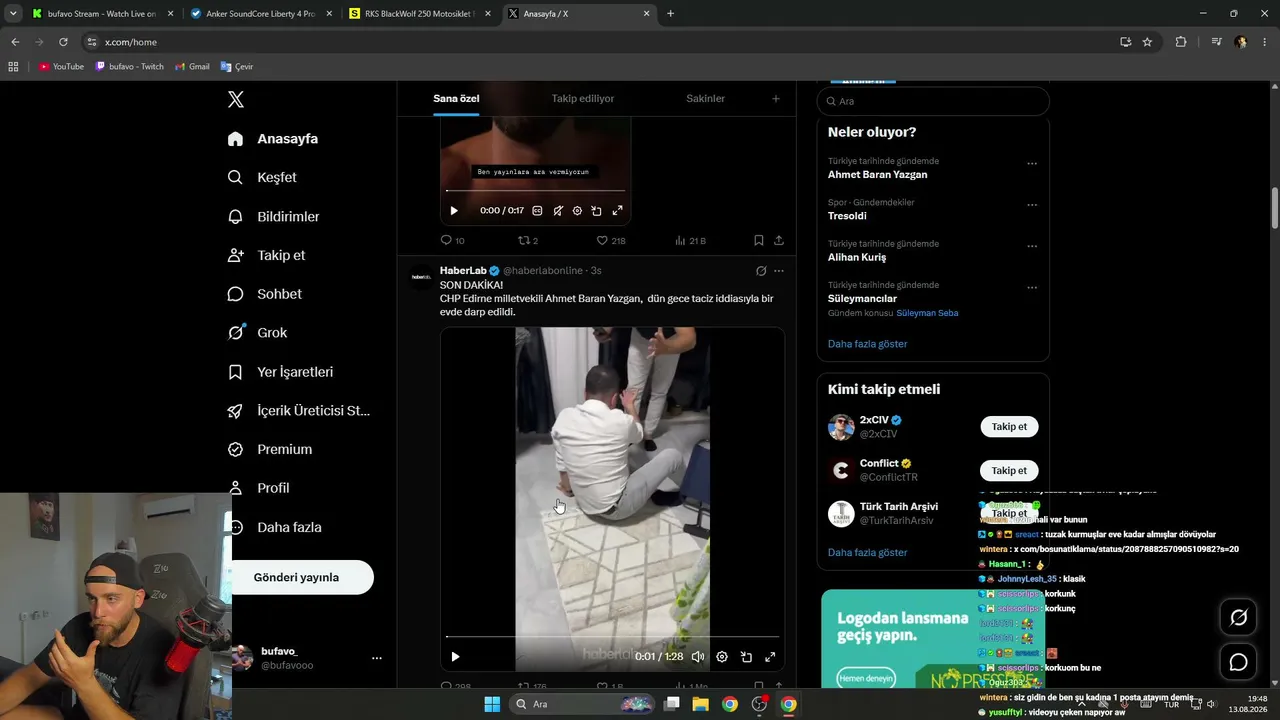Click the reply icon with 10 replies

point(446,240)
